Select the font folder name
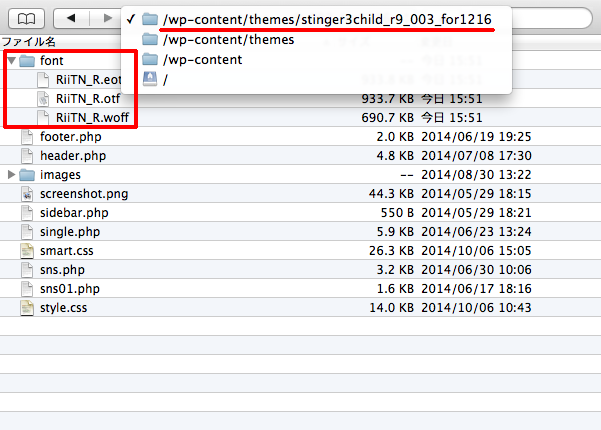This screenshot has width=601, height=430. click(x=52, y=61)
